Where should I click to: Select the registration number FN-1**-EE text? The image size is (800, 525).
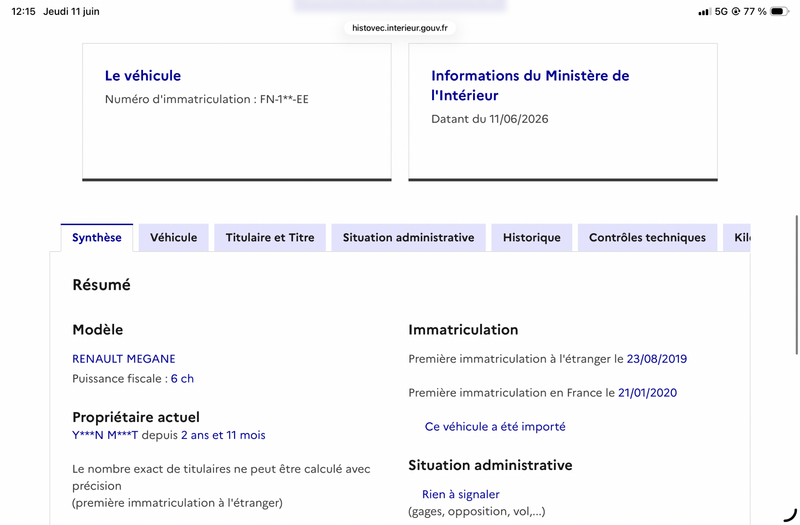(x=284, y=99)
